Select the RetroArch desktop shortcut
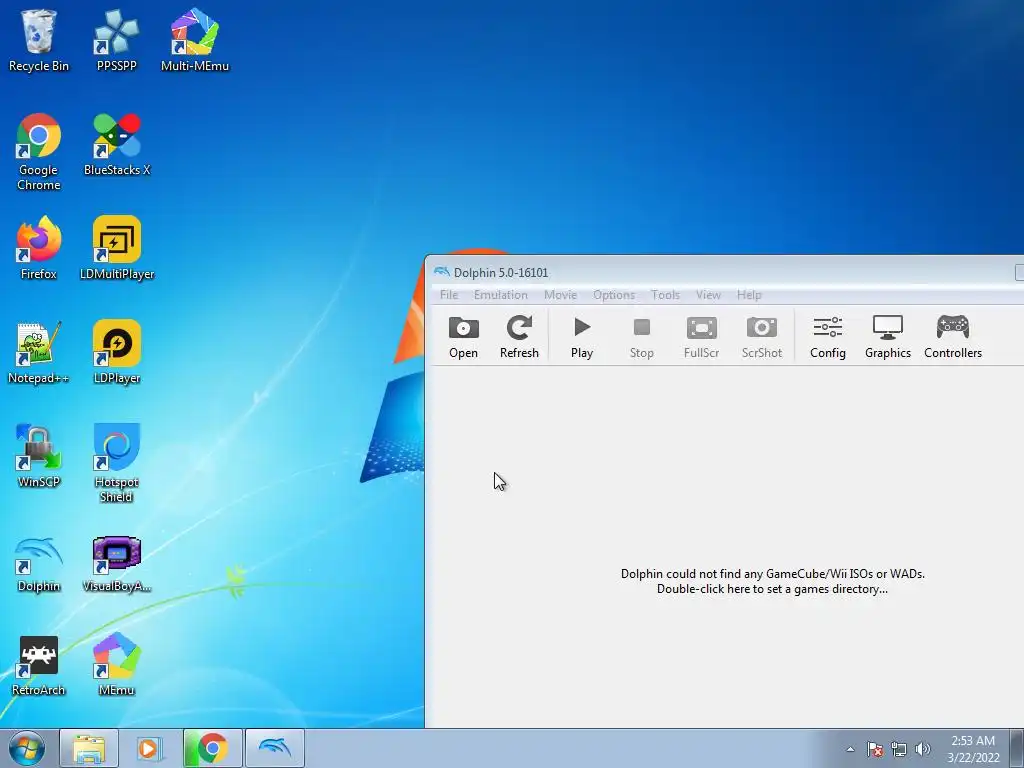Viewport: 1024px width, 768px height. tap(39, 666)
